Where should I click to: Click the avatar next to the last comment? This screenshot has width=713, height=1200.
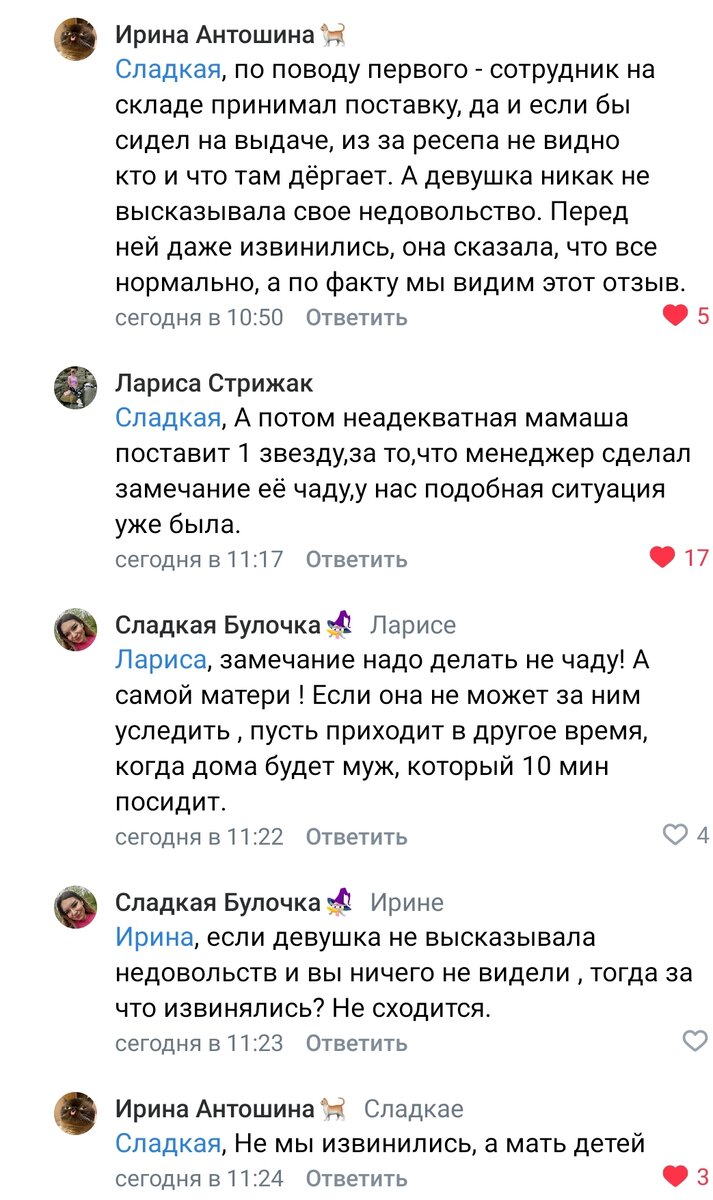(x=75, y=1110)
